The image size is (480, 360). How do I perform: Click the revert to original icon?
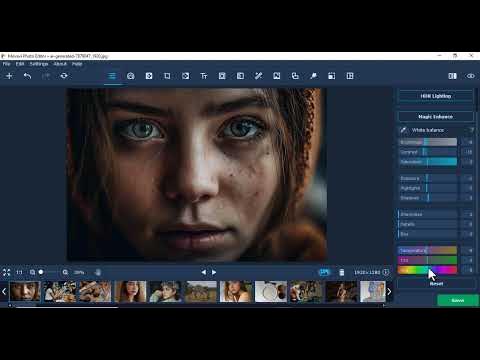click(x=64, y=76)
